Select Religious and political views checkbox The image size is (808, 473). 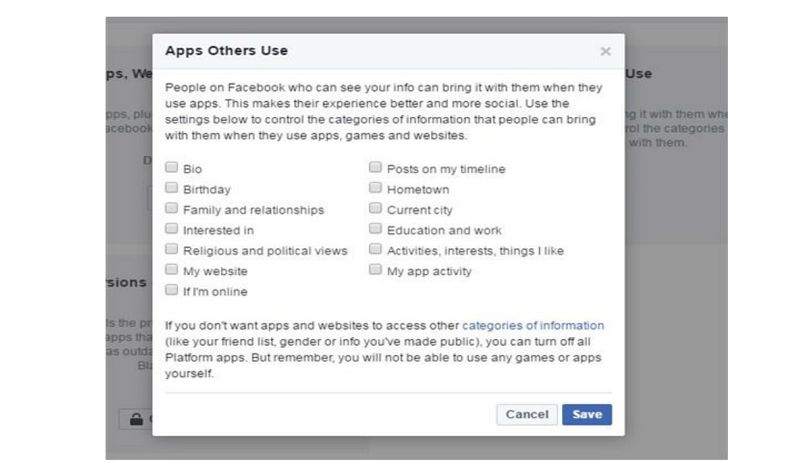click(172, 249)
